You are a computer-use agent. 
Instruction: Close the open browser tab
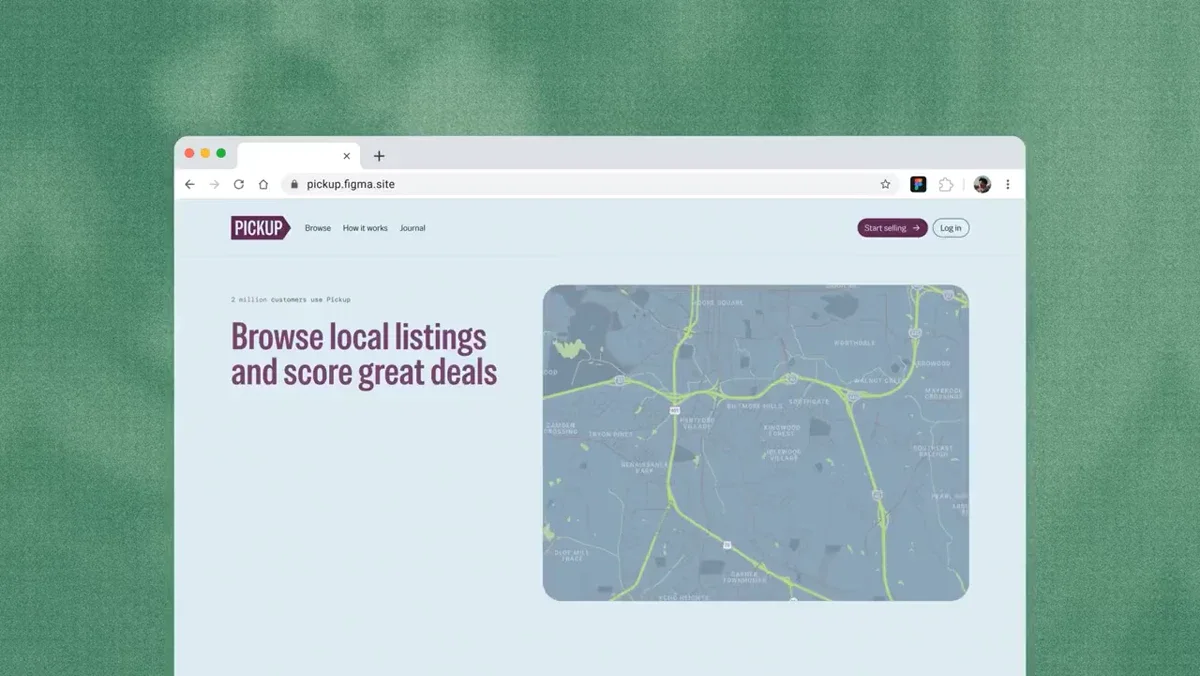click(x=347, y=156)
